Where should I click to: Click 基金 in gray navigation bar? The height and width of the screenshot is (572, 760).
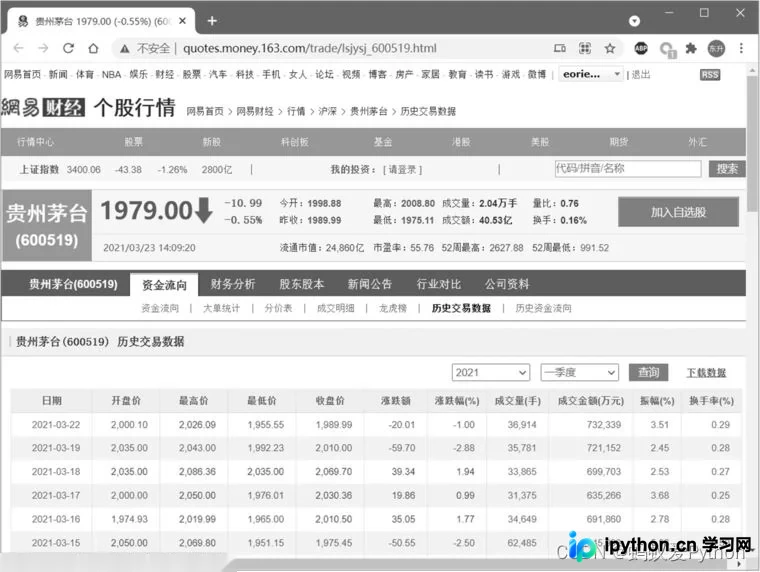pyautogui.click(x=383, y=142)
